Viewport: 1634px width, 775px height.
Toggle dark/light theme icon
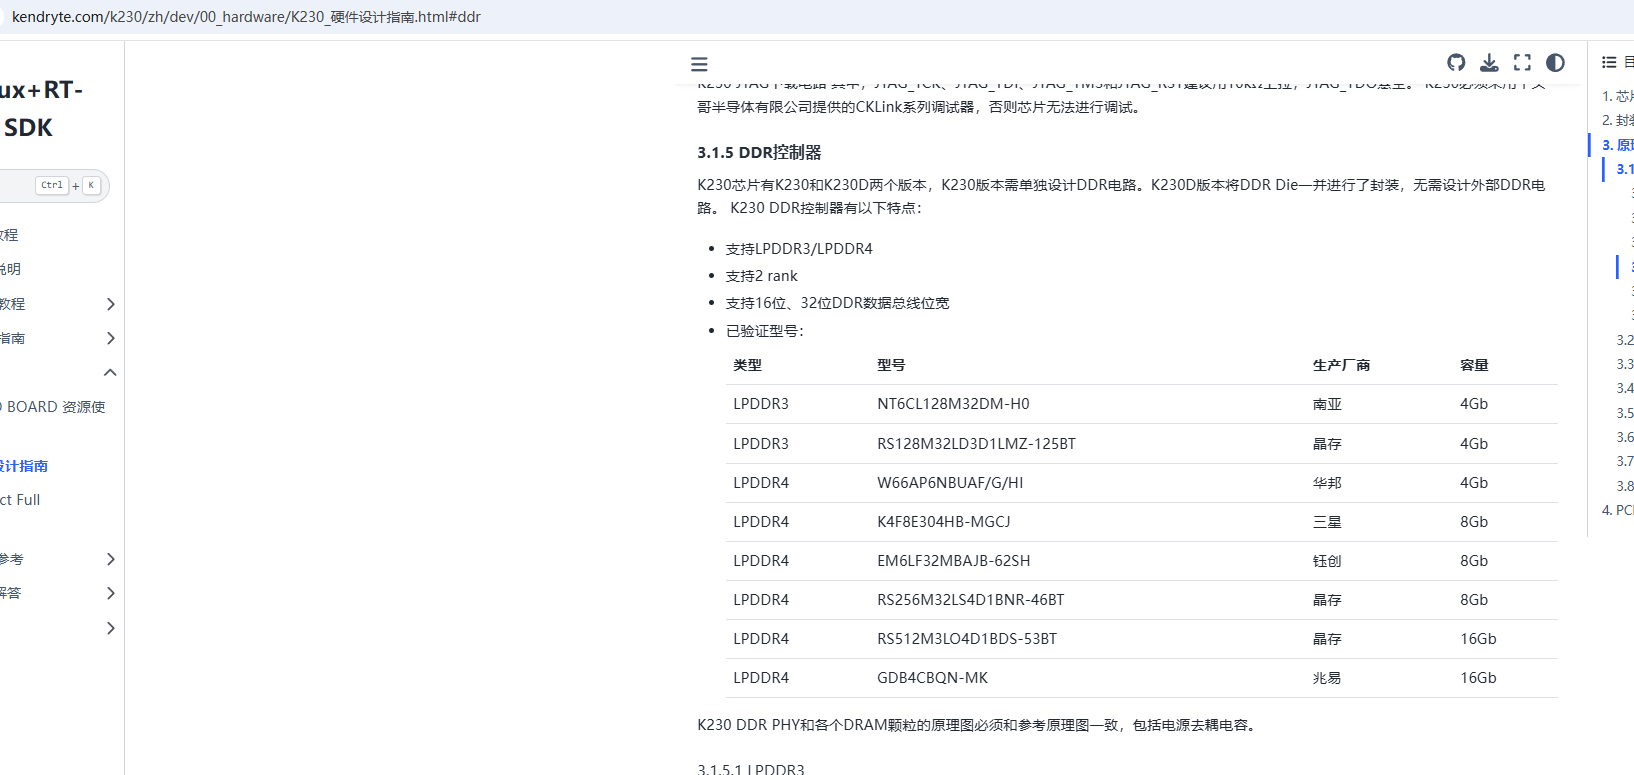(1555, 63)
